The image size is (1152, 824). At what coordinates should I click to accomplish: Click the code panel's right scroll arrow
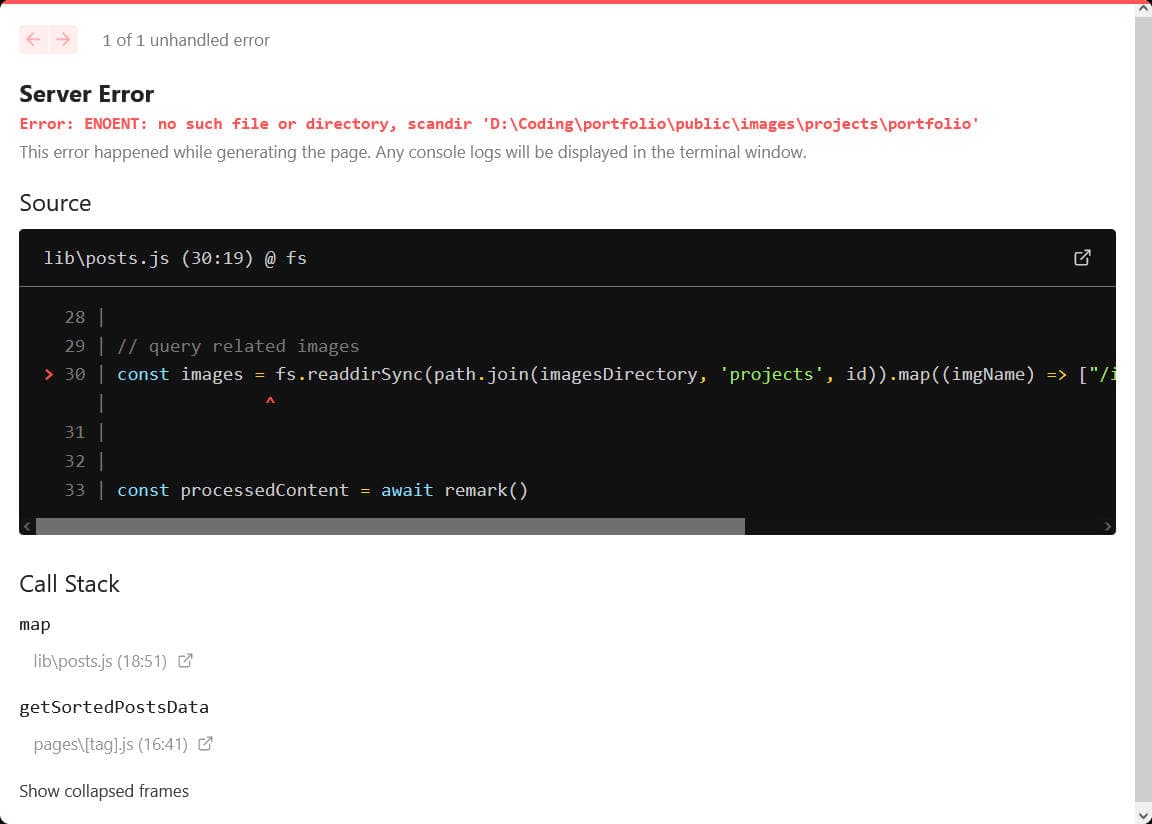[1107, 526]
